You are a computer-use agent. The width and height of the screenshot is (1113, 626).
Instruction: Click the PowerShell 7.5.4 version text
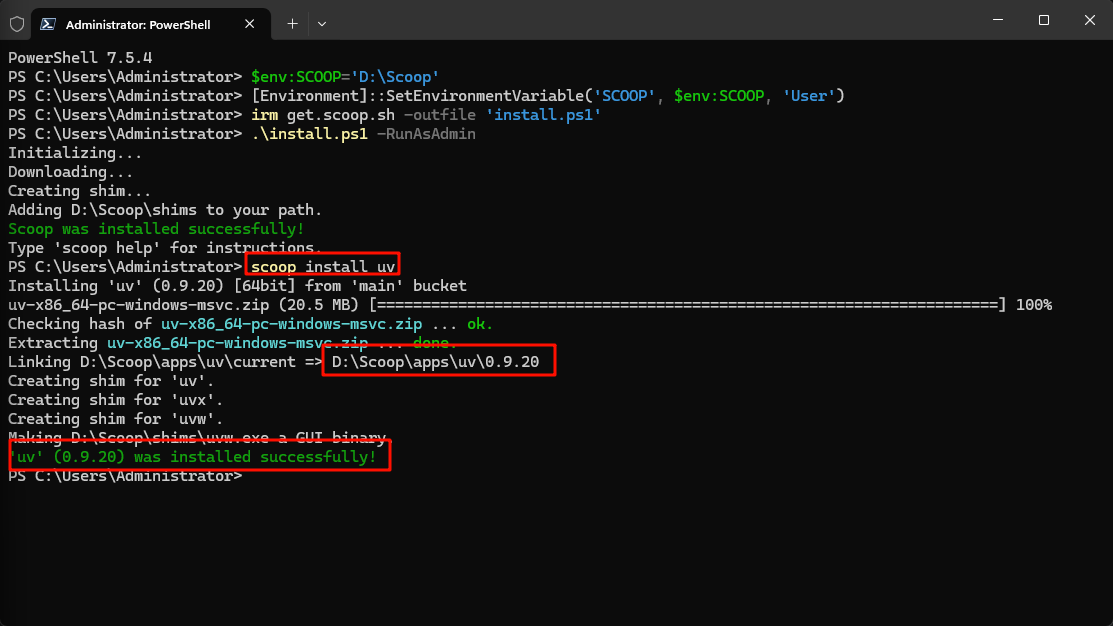click(79, 58)
